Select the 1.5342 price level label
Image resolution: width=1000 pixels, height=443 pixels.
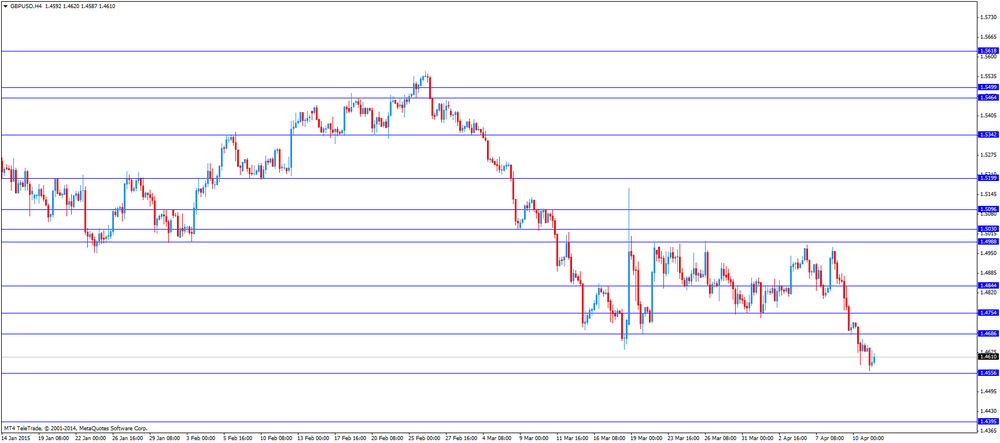tap(987, 135)
